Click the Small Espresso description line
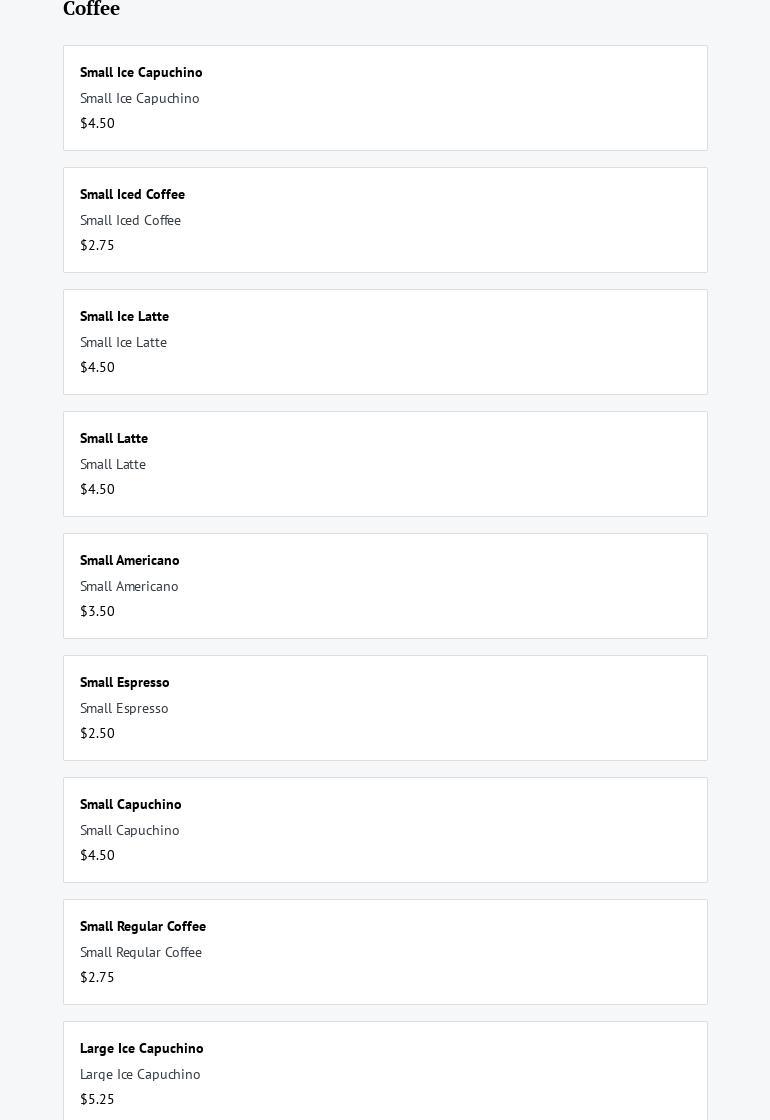 tap(124, 708)
